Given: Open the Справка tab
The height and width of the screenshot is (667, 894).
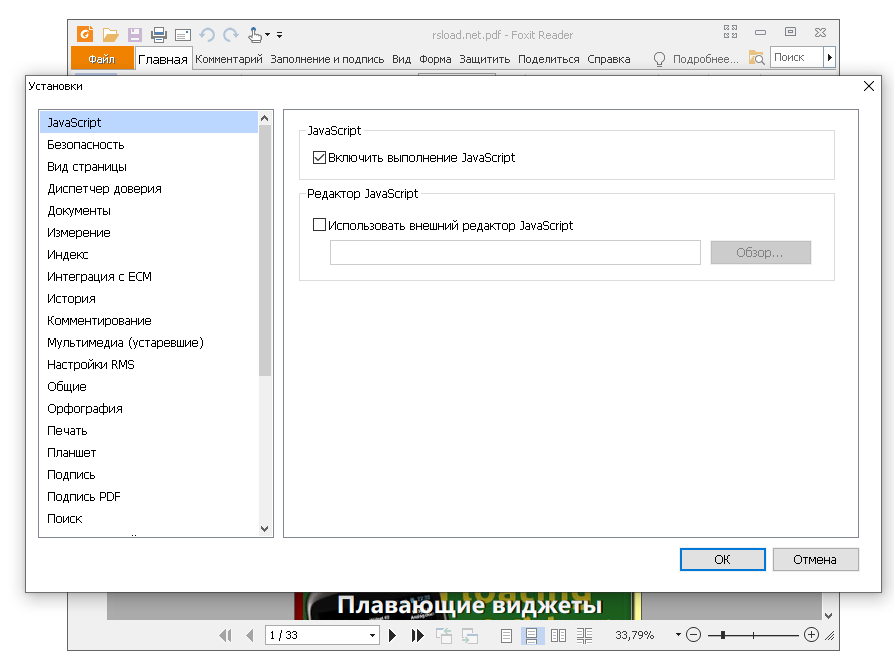Looking at the screenshot, I should [609, 59].
